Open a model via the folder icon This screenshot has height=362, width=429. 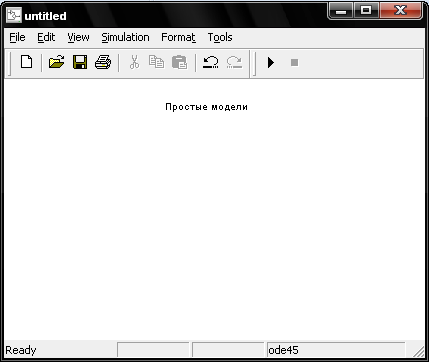(56, 62)
